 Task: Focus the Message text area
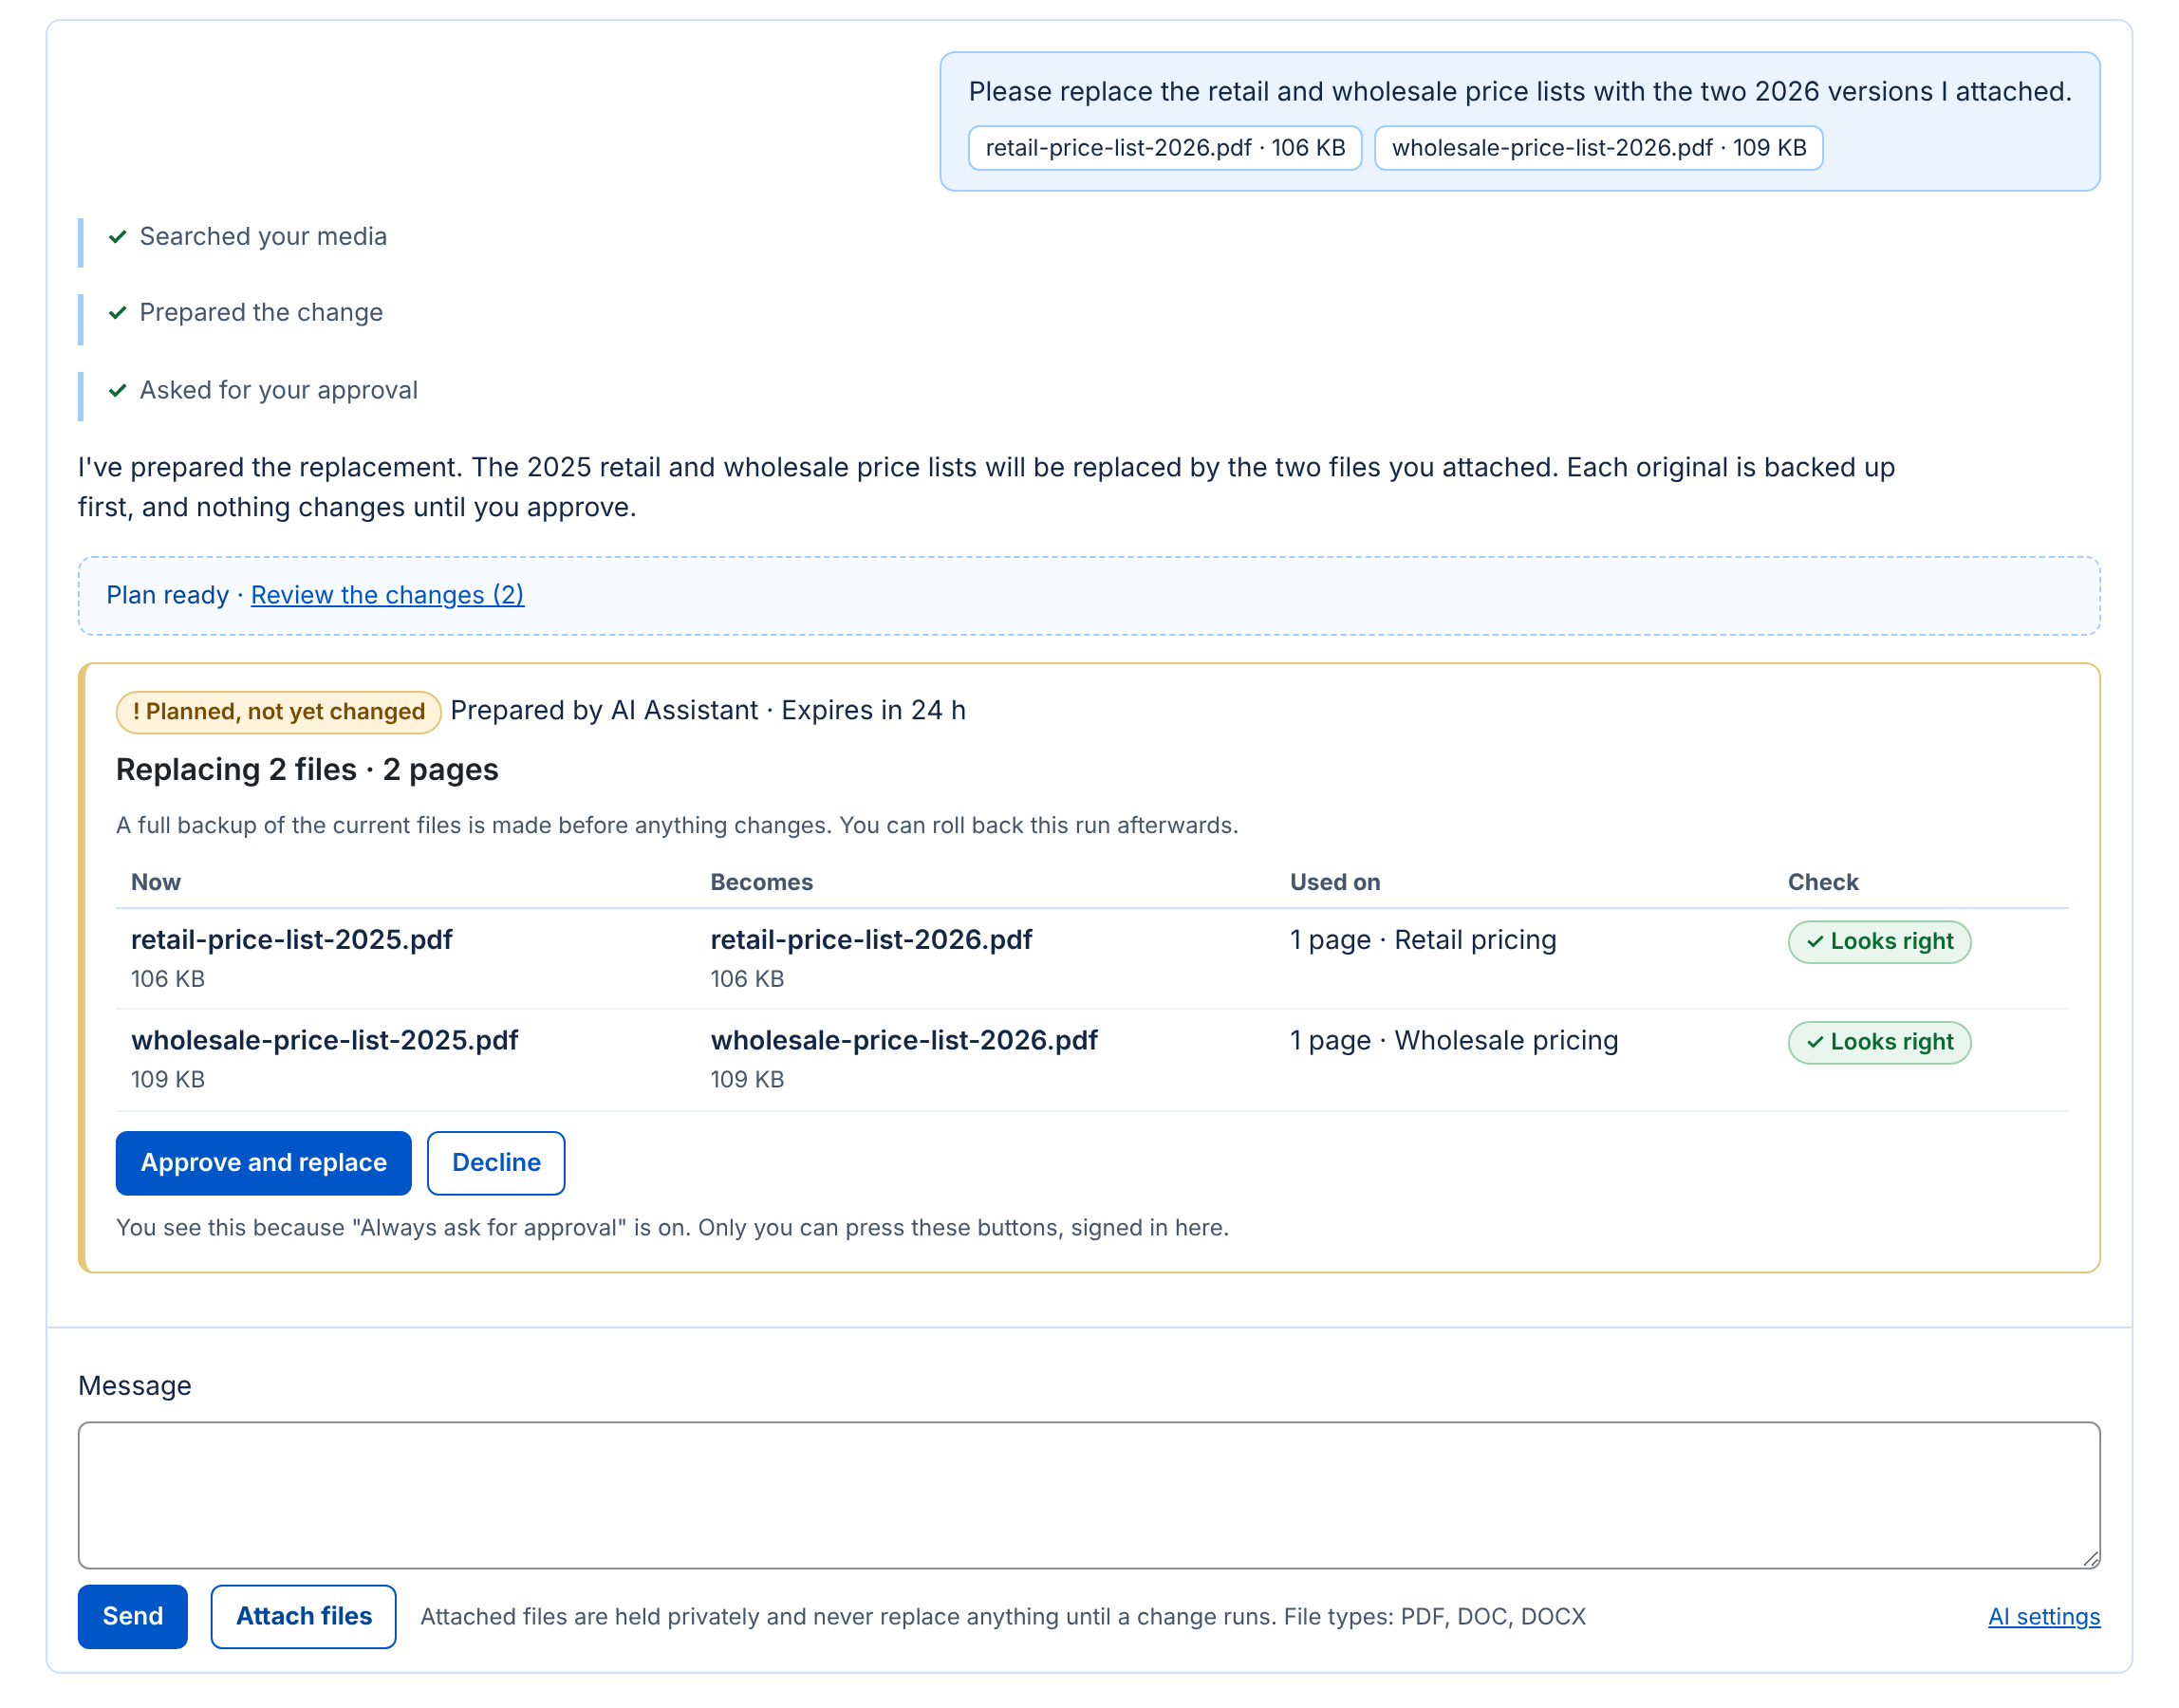tap(1089, 1494)
